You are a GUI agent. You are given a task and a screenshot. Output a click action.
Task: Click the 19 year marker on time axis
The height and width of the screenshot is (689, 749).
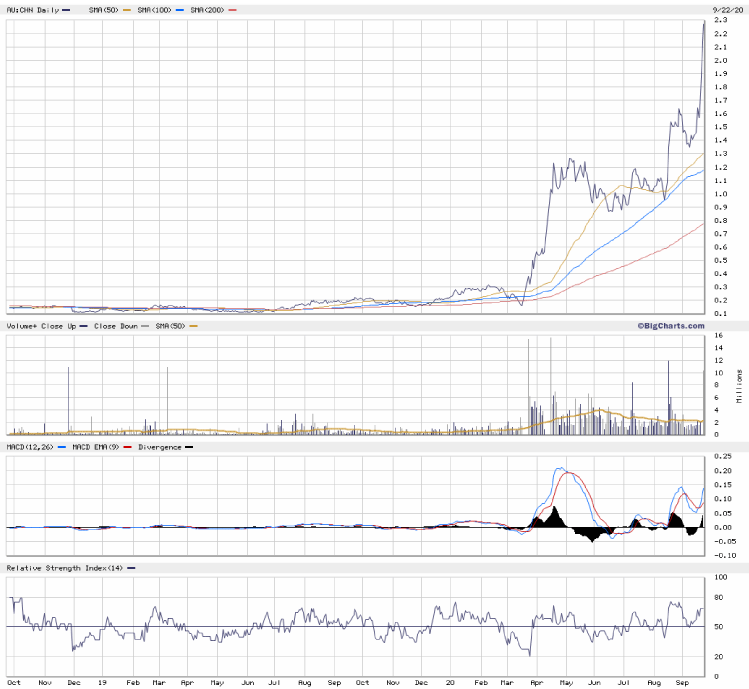point(101,682)
